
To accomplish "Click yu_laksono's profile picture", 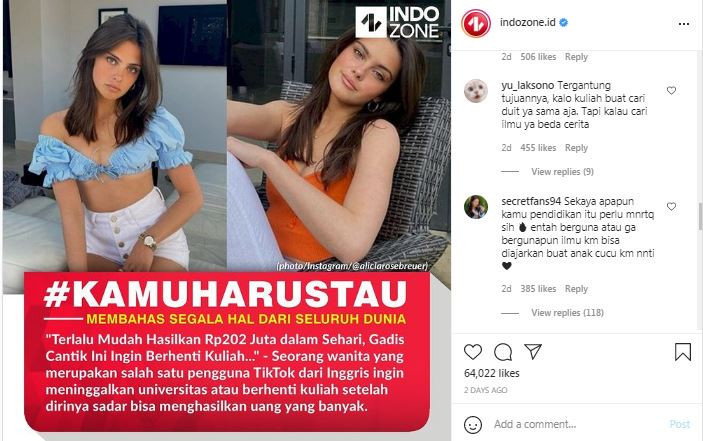I will pos(476,91).
